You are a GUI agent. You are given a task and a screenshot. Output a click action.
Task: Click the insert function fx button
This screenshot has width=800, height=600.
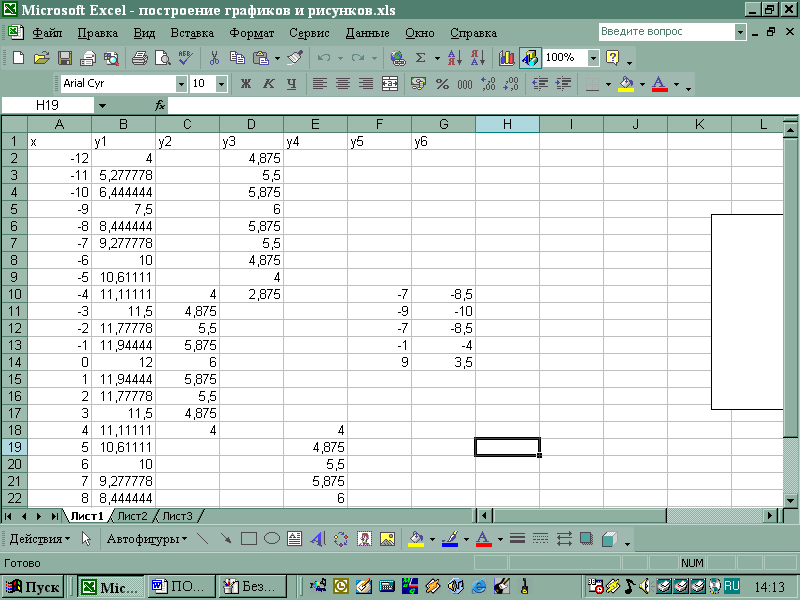[160, 106]
